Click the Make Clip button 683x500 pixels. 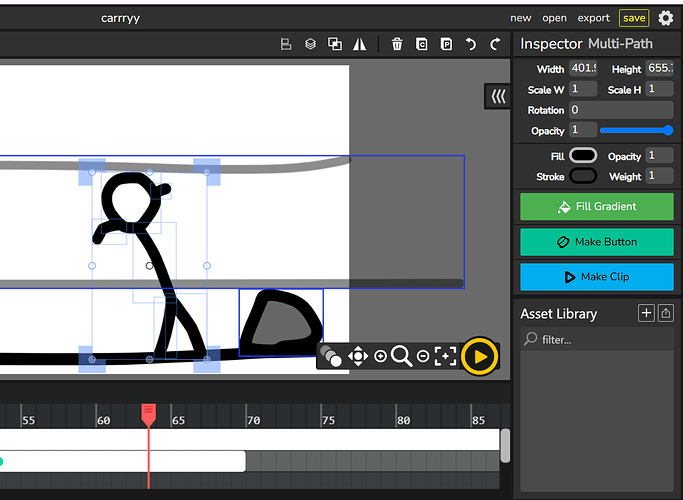(596, 277)
